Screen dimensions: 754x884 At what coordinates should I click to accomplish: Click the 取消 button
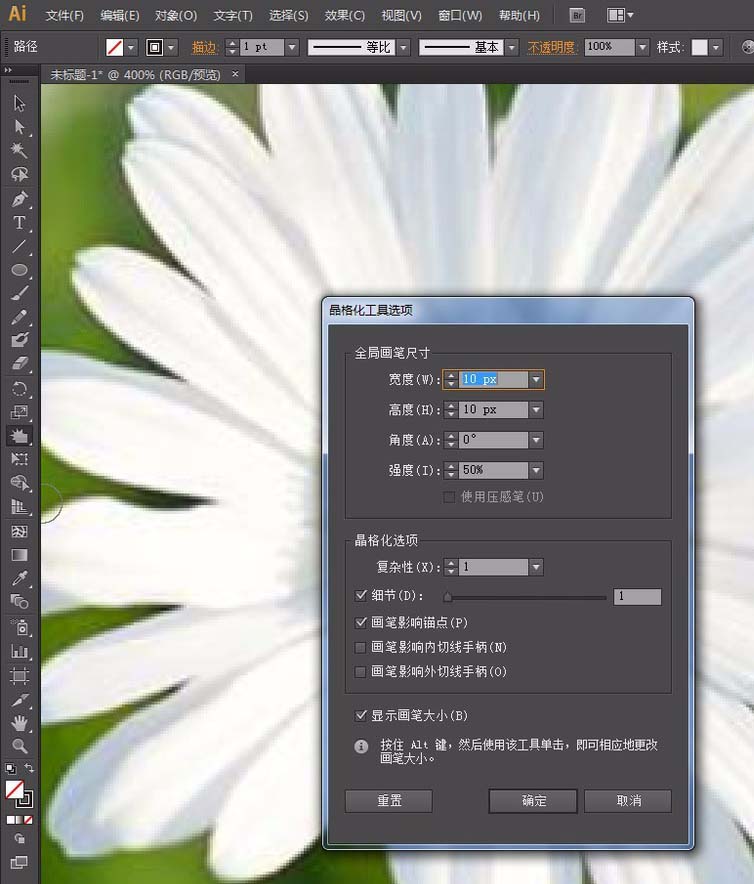[628, 801]
